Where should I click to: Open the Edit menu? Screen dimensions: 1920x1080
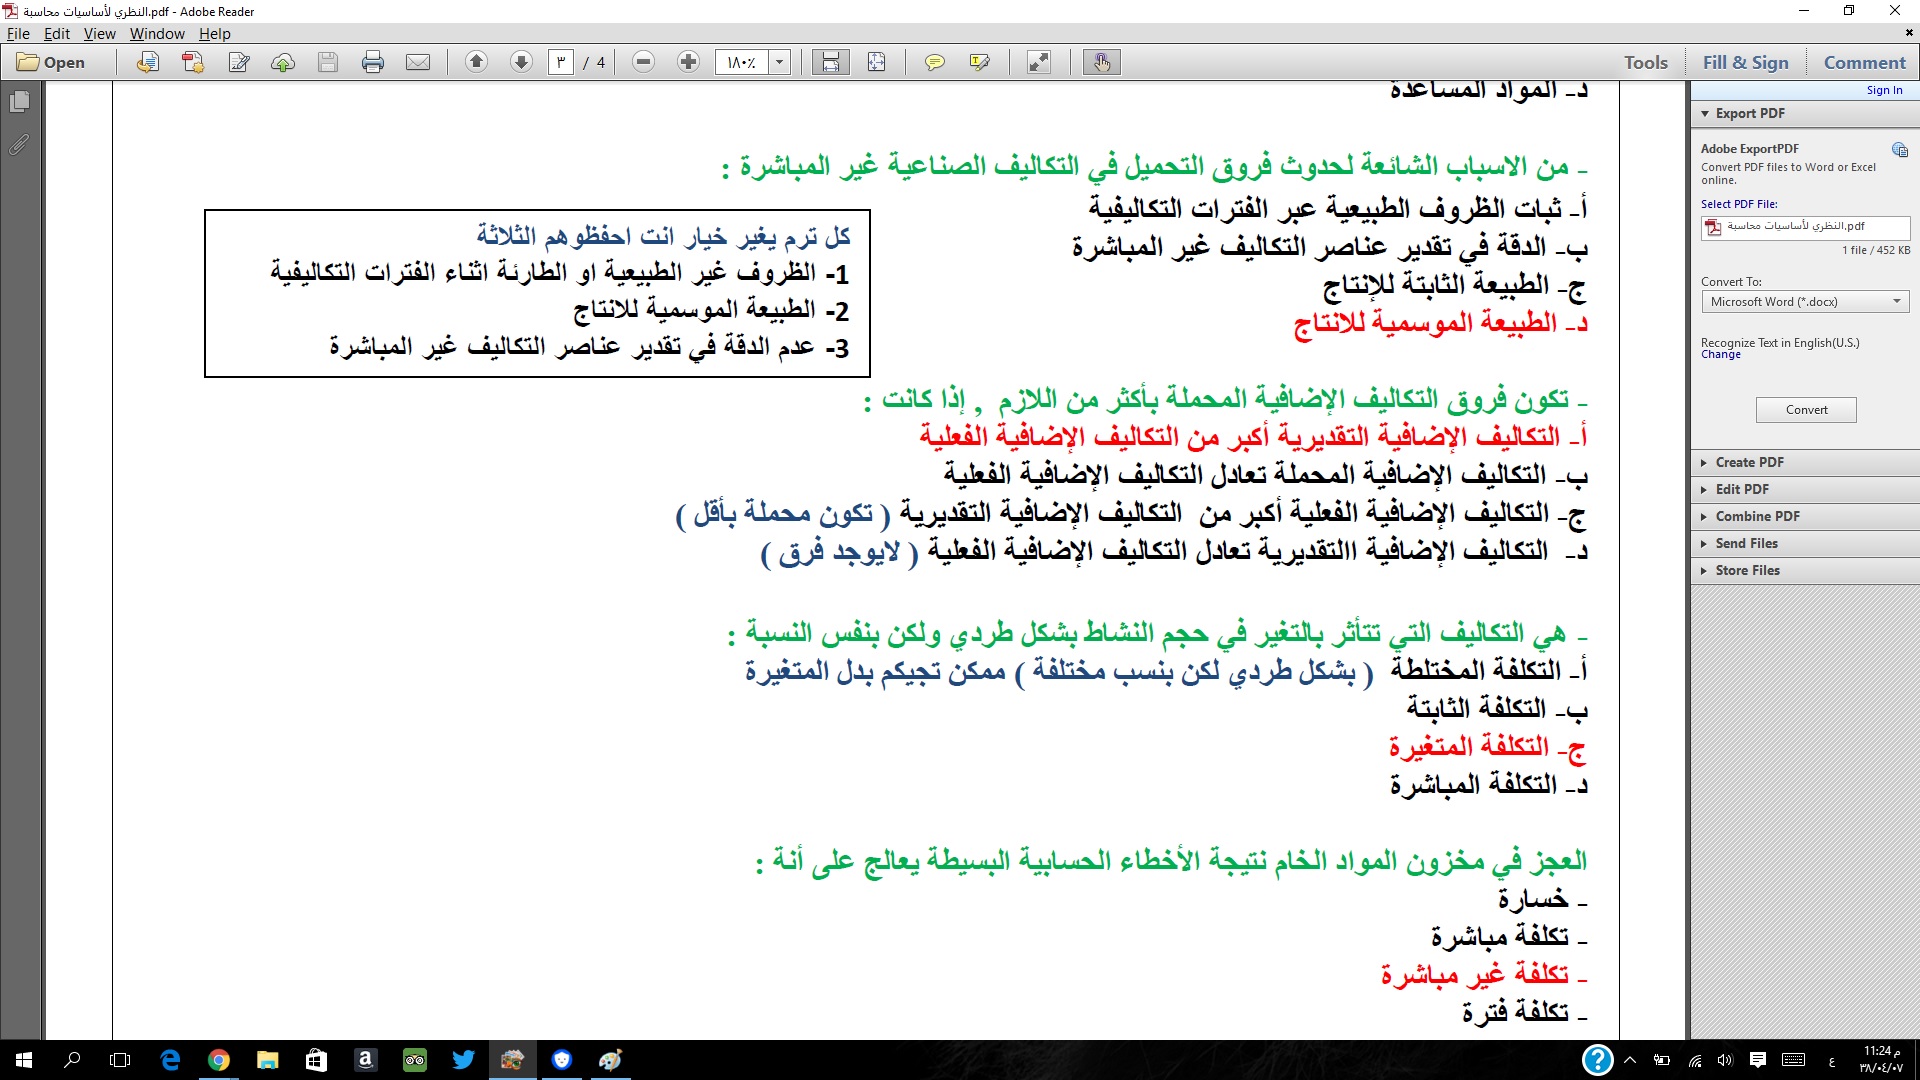[x=56, y=33]
